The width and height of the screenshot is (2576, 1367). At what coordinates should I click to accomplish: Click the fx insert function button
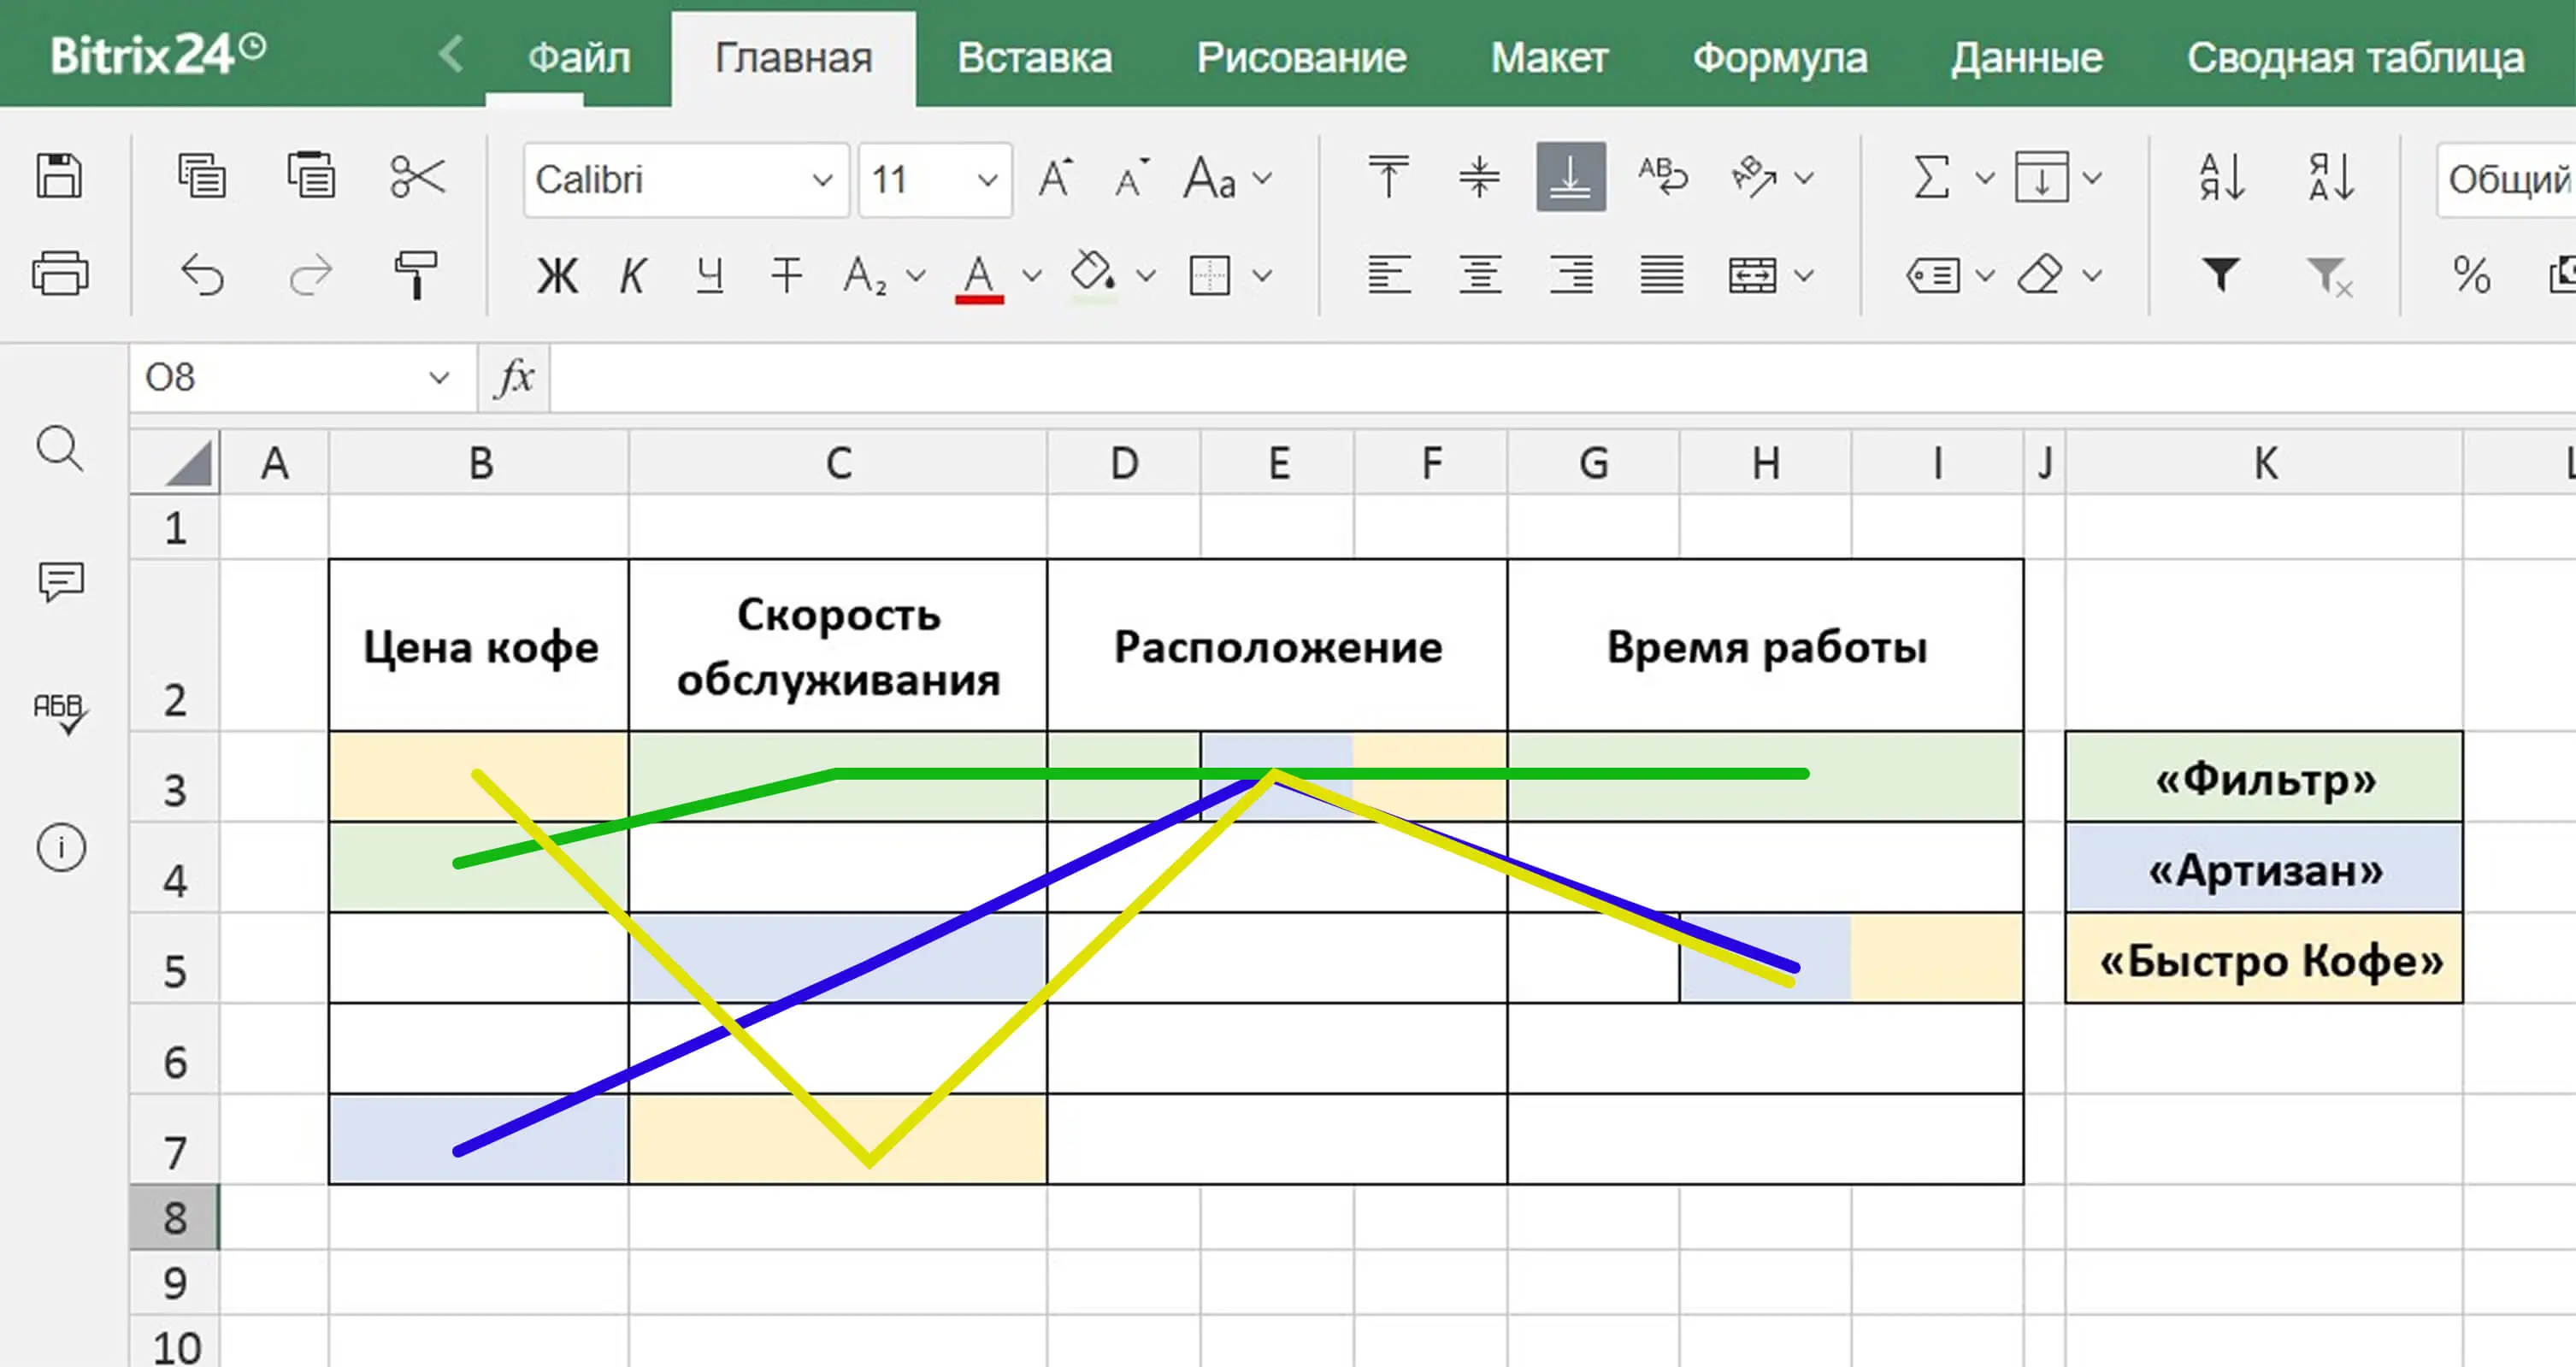click(x=514, y=378)
